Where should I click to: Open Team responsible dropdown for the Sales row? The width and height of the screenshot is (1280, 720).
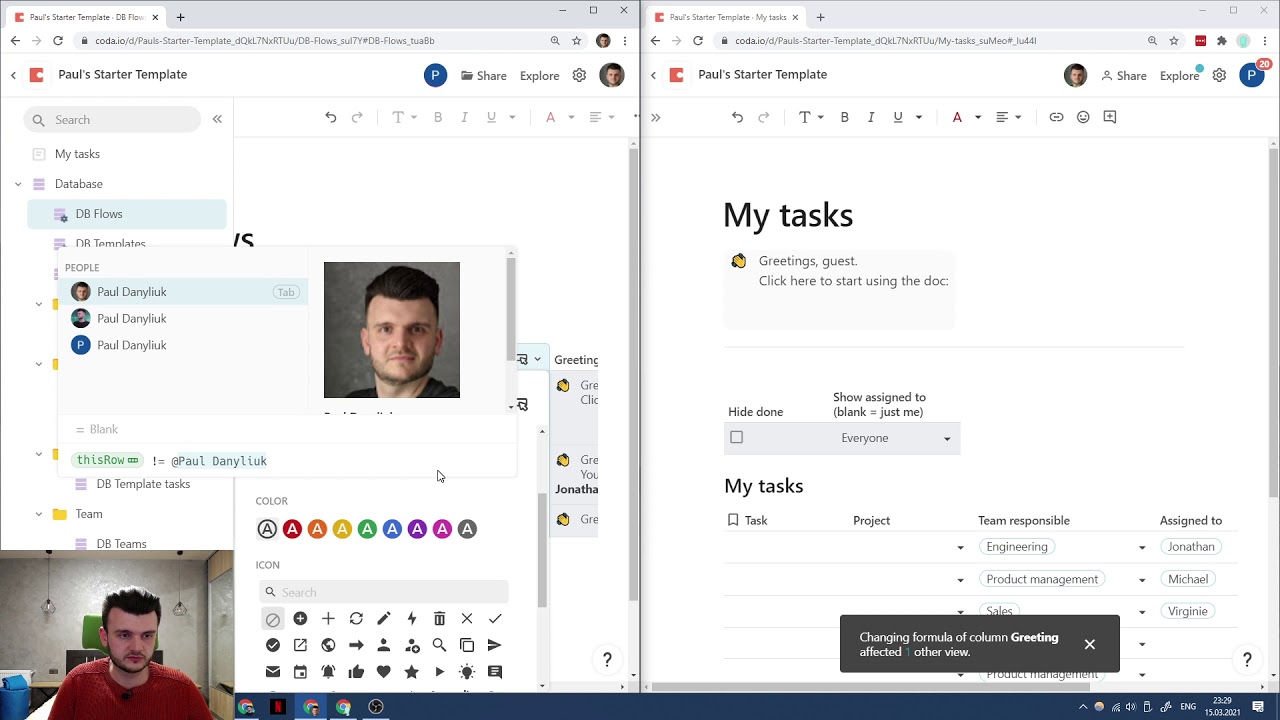coord(1142,612)
